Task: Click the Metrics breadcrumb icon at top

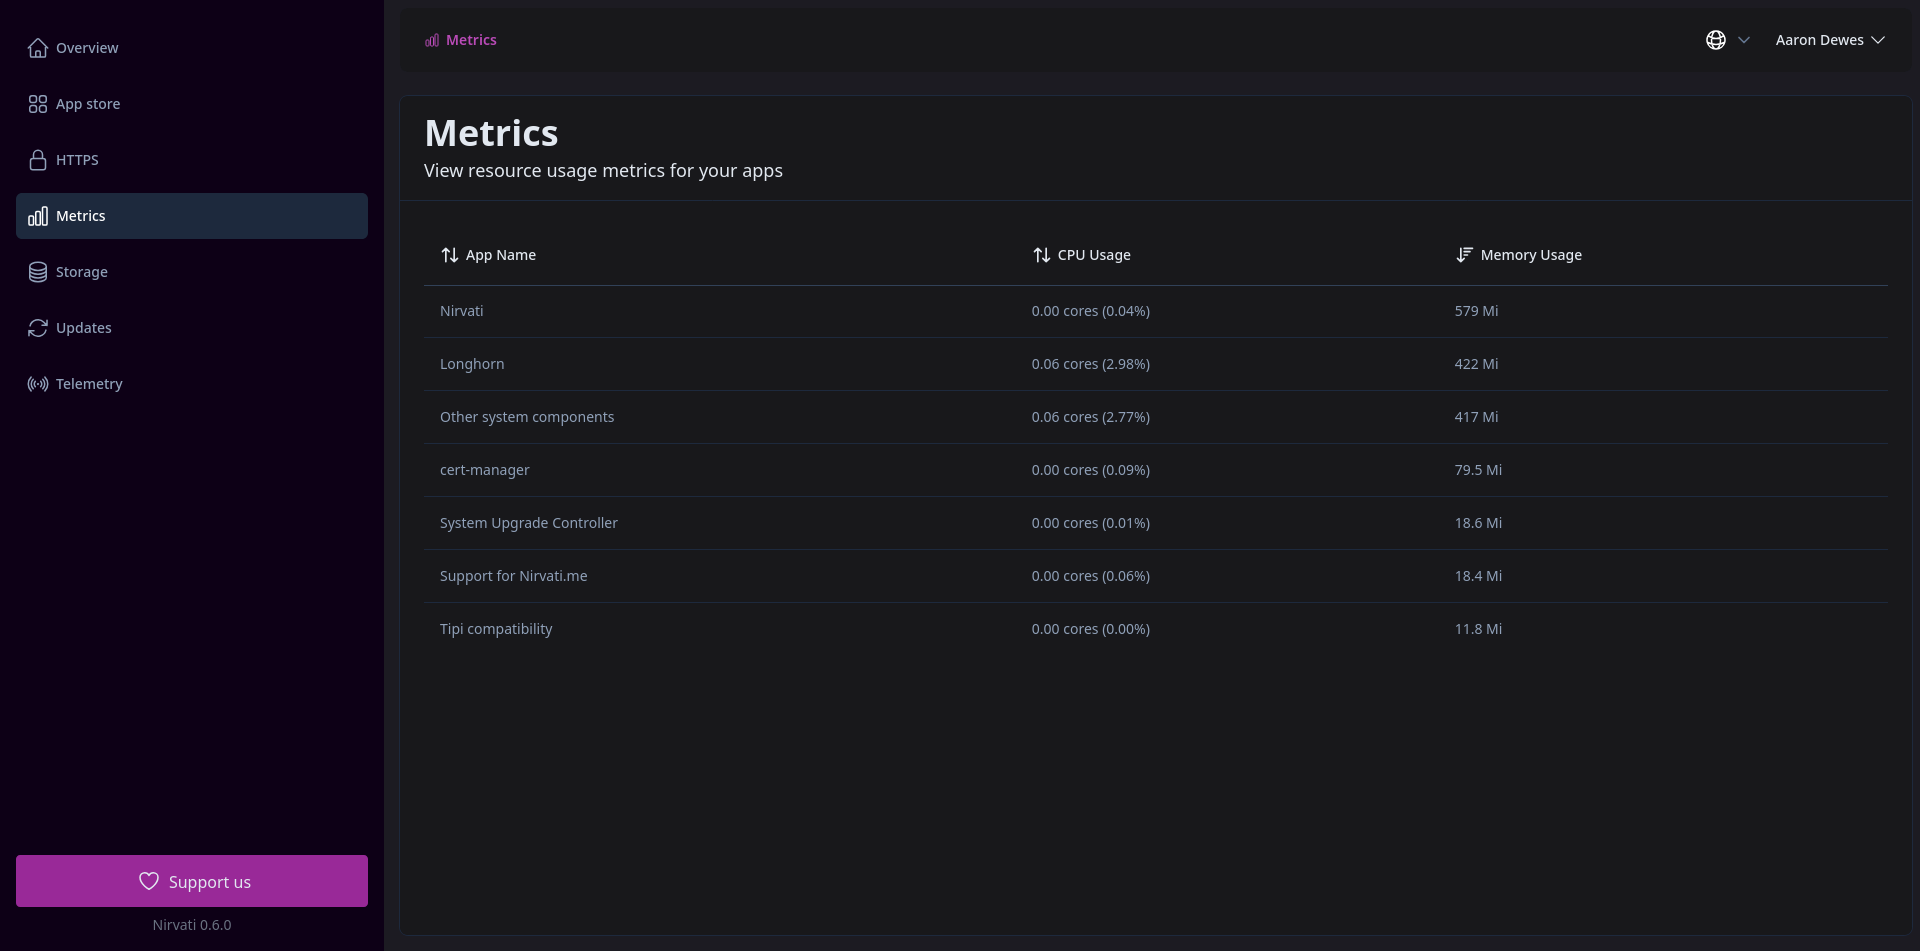Action: tap(433, 40)
